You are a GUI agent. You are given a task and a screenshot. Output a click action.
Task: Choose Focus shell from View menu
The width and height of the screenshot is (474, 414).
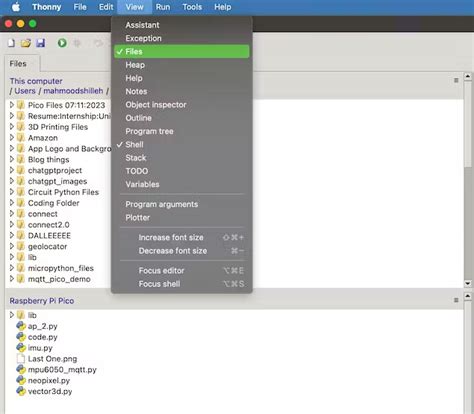tap(182, 284)
